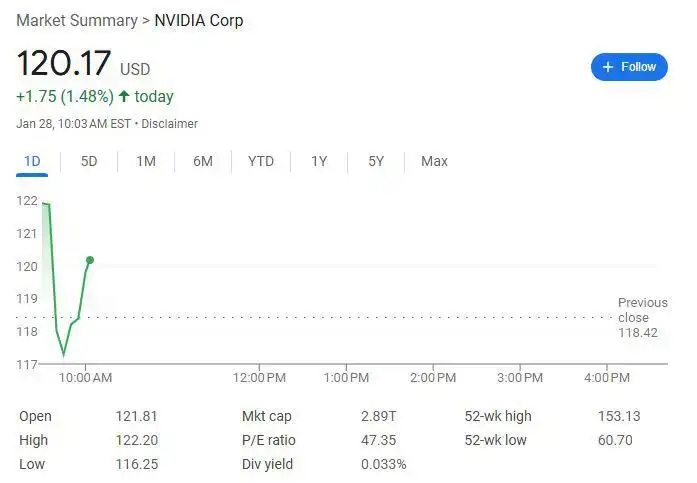Follow the NVIDIA Corp stock

(x=629, y=67)
